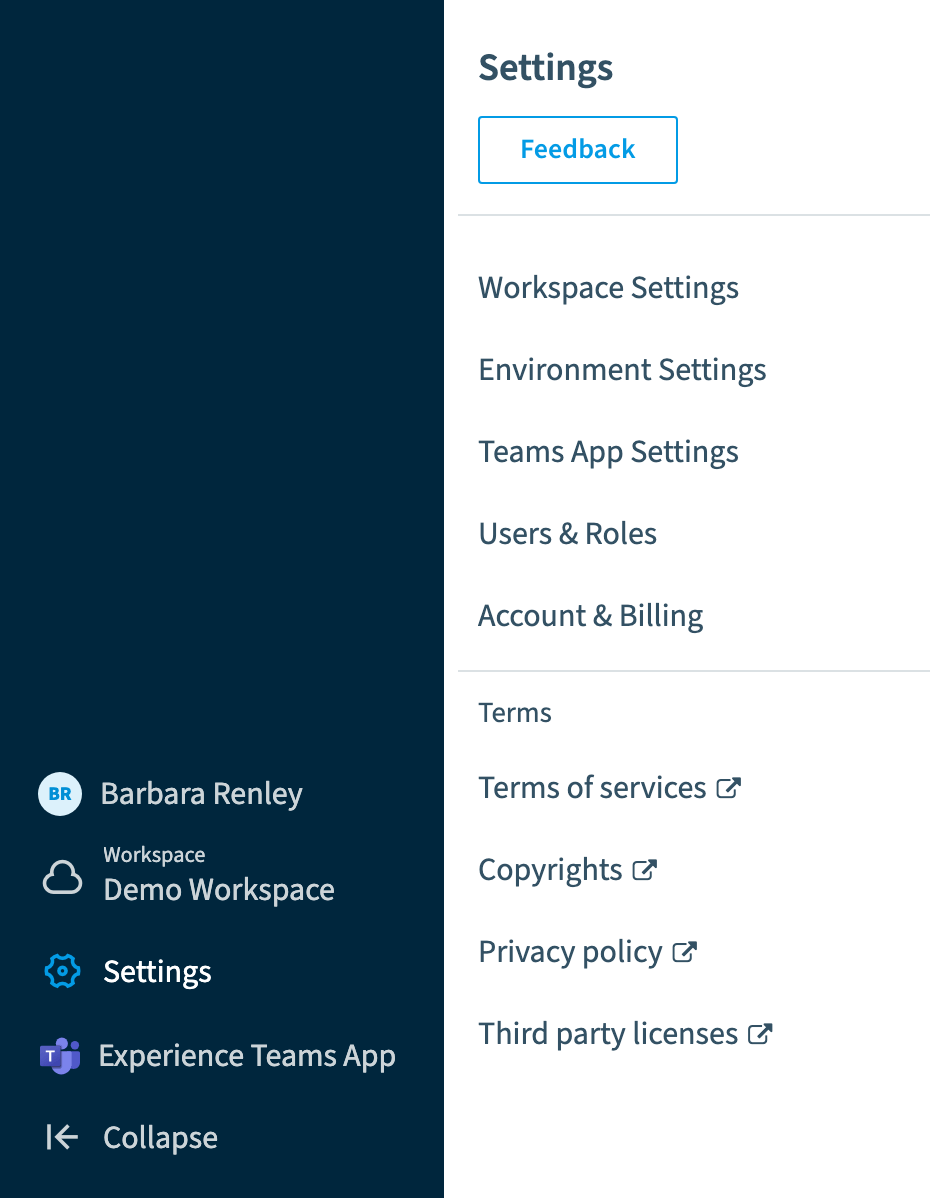The image size is (932, 1198).
Task: Click the Settings gear icon
Action: pyautogui.click(x=63, y=971)
